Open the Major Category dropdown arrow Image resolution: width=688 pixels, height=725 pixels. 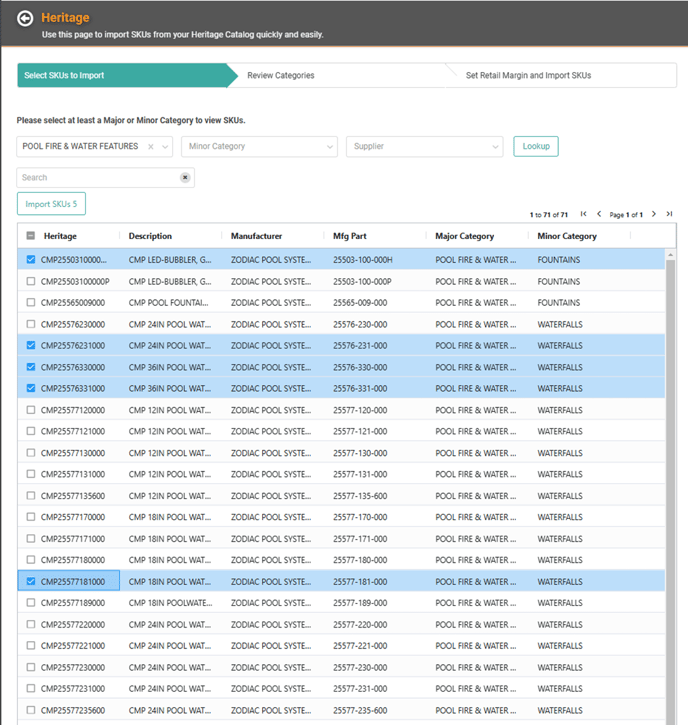click(164, 146)
